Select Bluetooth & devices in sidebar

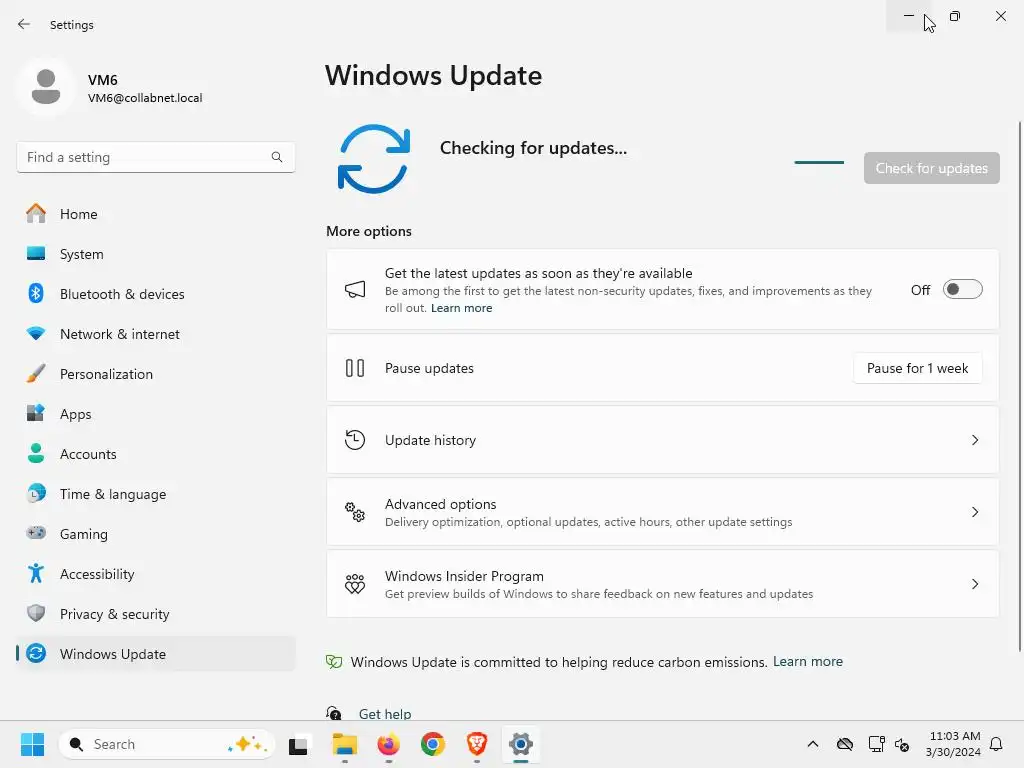(155, 294)
